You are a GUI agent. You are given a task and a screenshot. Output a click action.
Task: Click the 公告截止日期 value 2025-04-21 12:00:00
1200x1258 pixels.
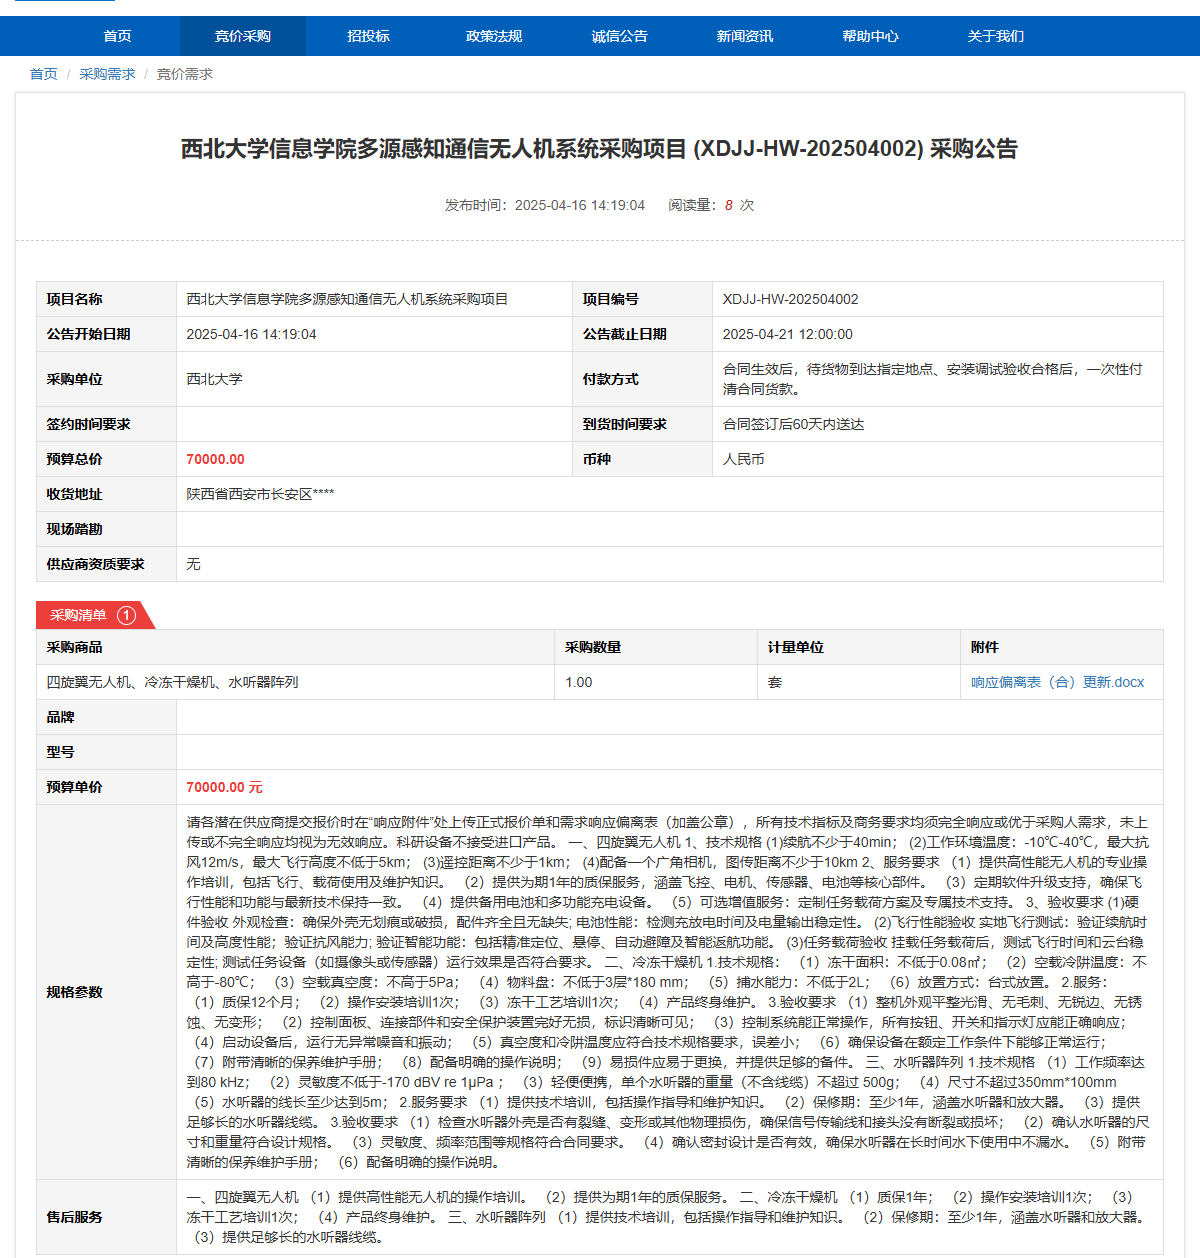click(x=787, y=334)
